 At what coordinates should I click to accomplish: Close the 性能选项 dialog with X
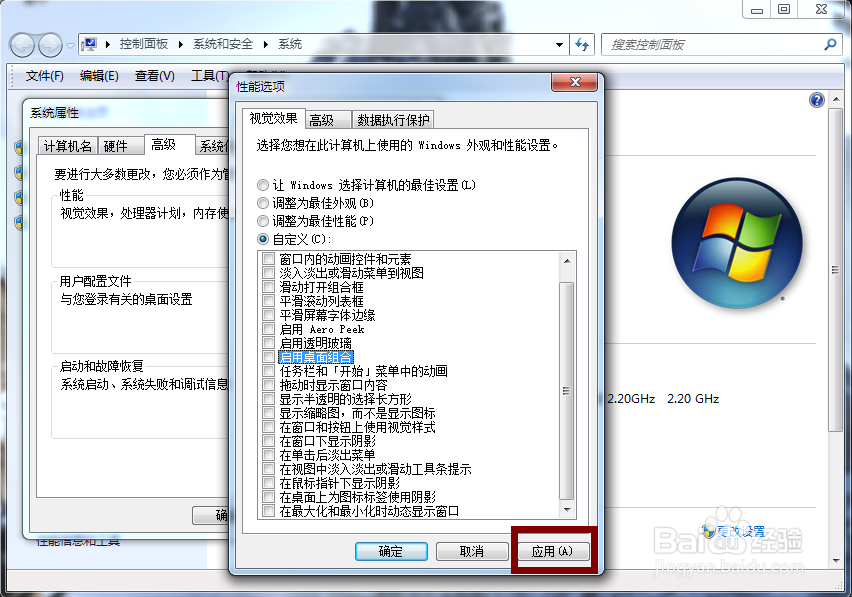tap(575, 82)
